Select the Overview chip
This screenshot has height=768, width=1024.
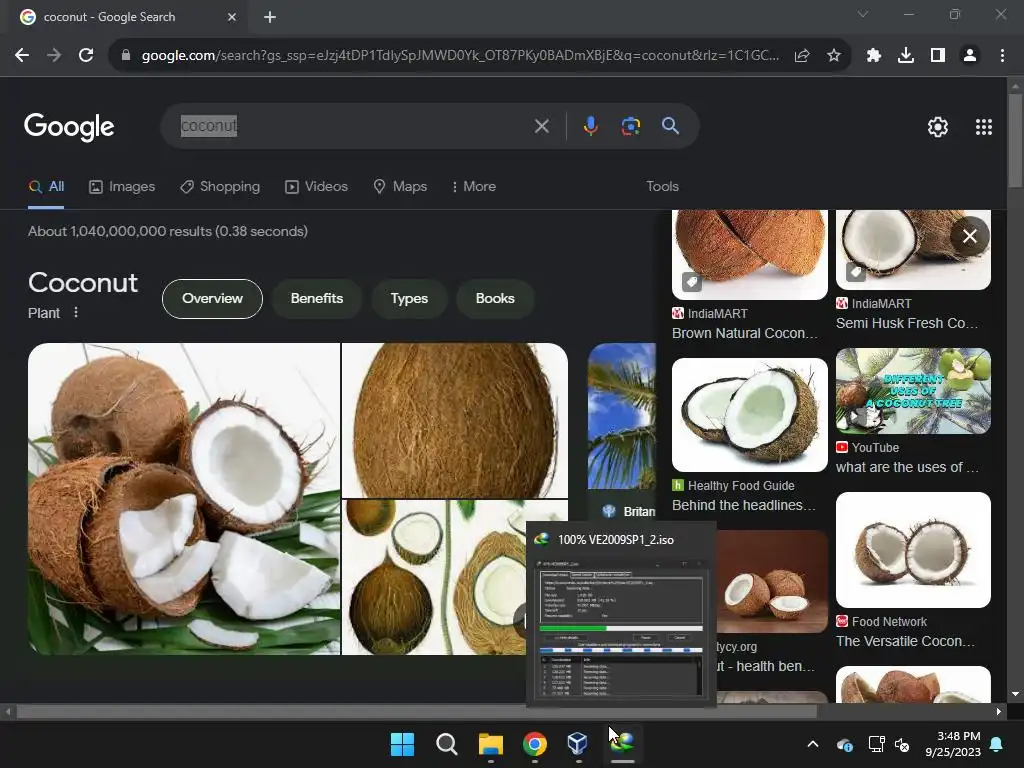[212, 298]
